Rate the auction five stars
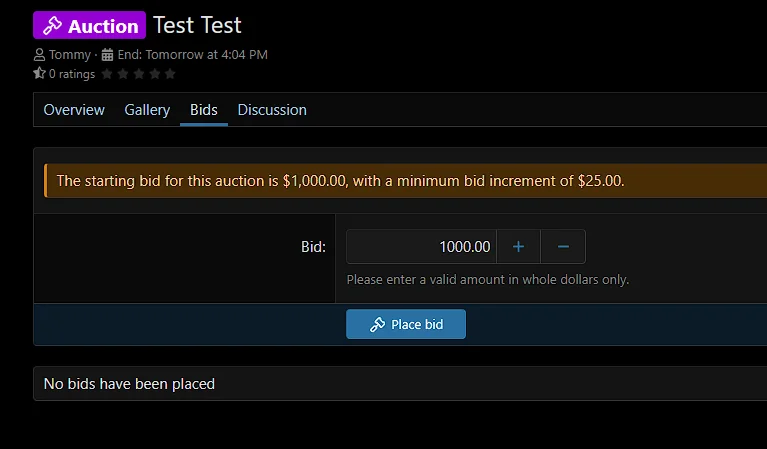 170,74
